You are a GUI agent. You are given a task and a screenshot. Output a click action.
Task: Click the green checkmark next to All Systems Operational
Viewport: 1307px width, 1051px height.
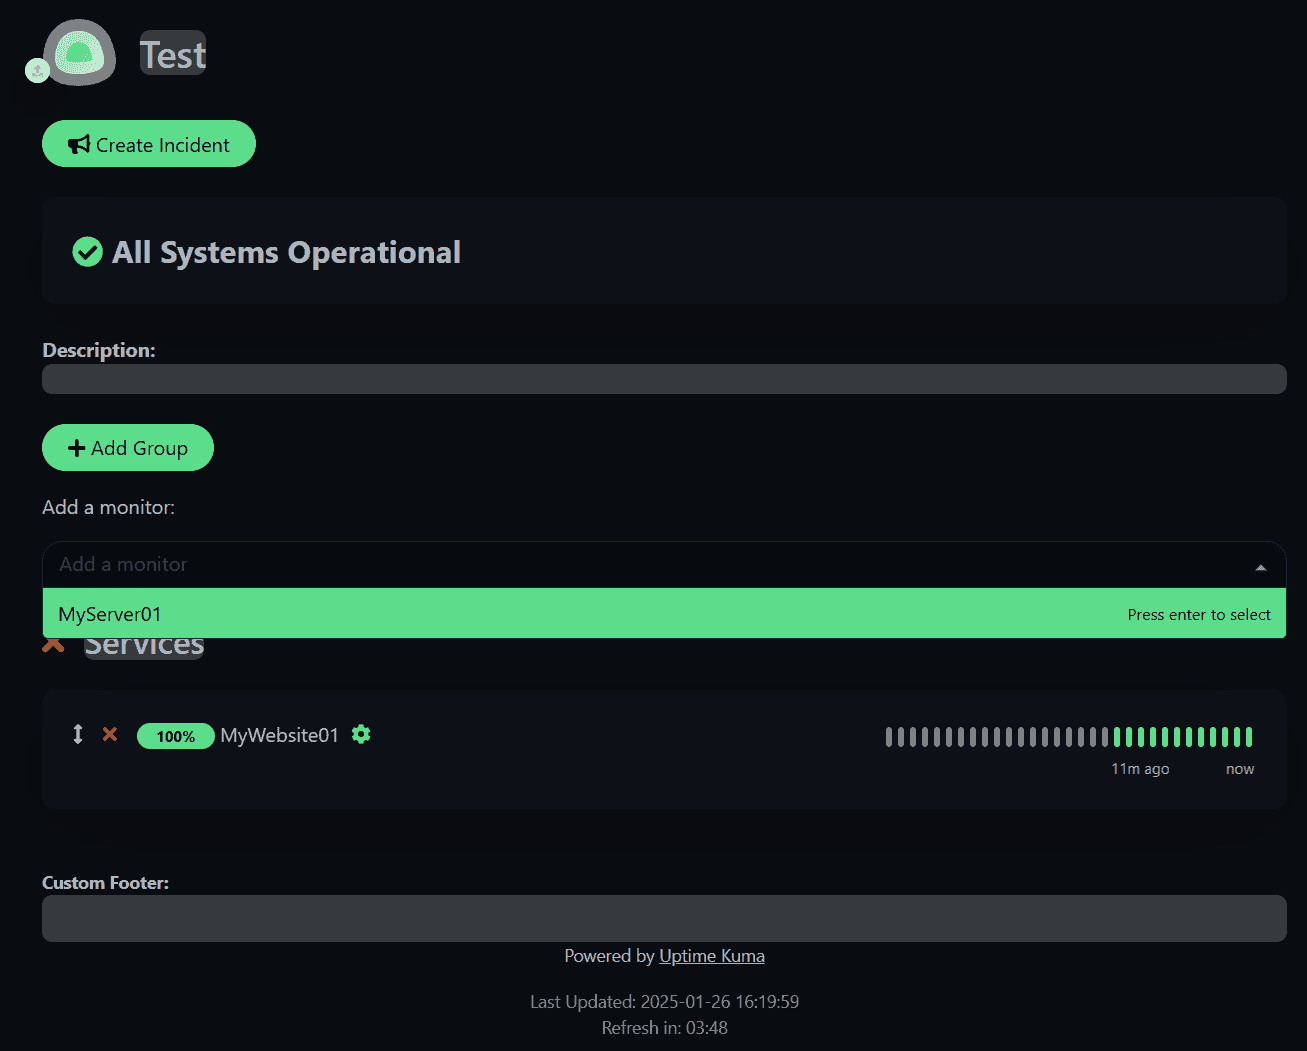pos(87,252)
